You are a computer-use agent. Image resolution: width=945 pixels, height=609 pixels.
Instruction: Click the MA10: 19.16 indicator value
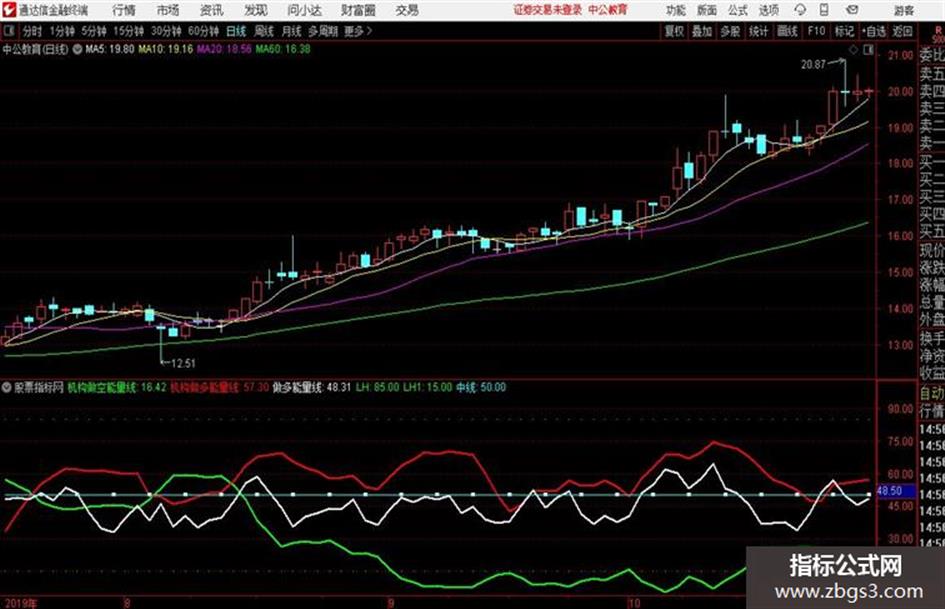click(166, 49)
